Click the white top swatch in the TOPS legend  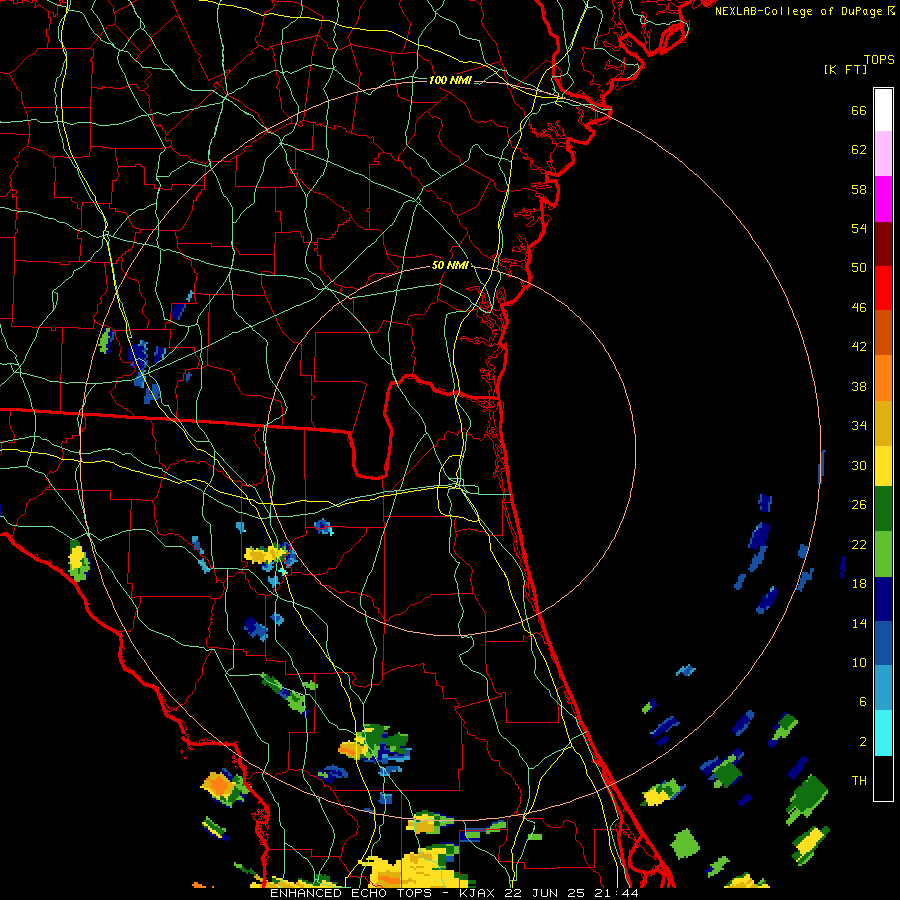click(883, 110)
